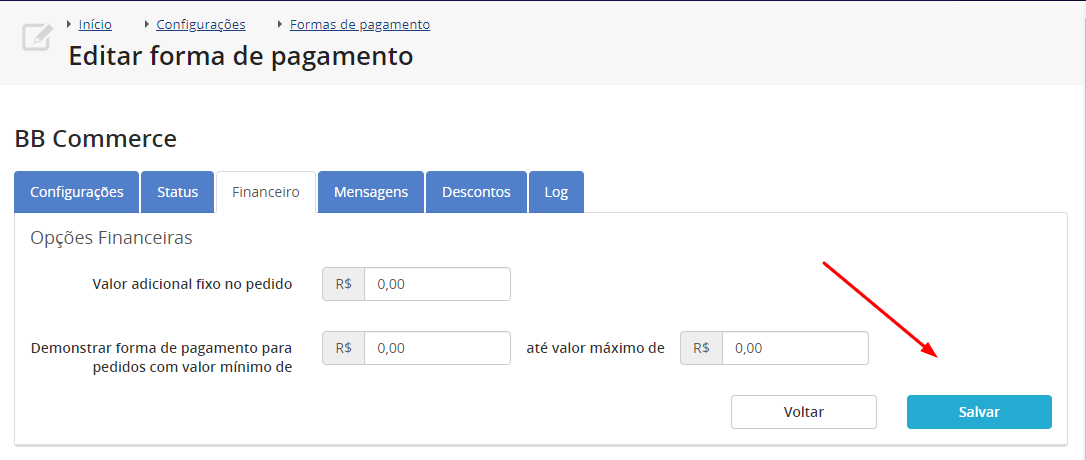Click the R$ prefix of Valor adicional field

click(x=344, y=284)
